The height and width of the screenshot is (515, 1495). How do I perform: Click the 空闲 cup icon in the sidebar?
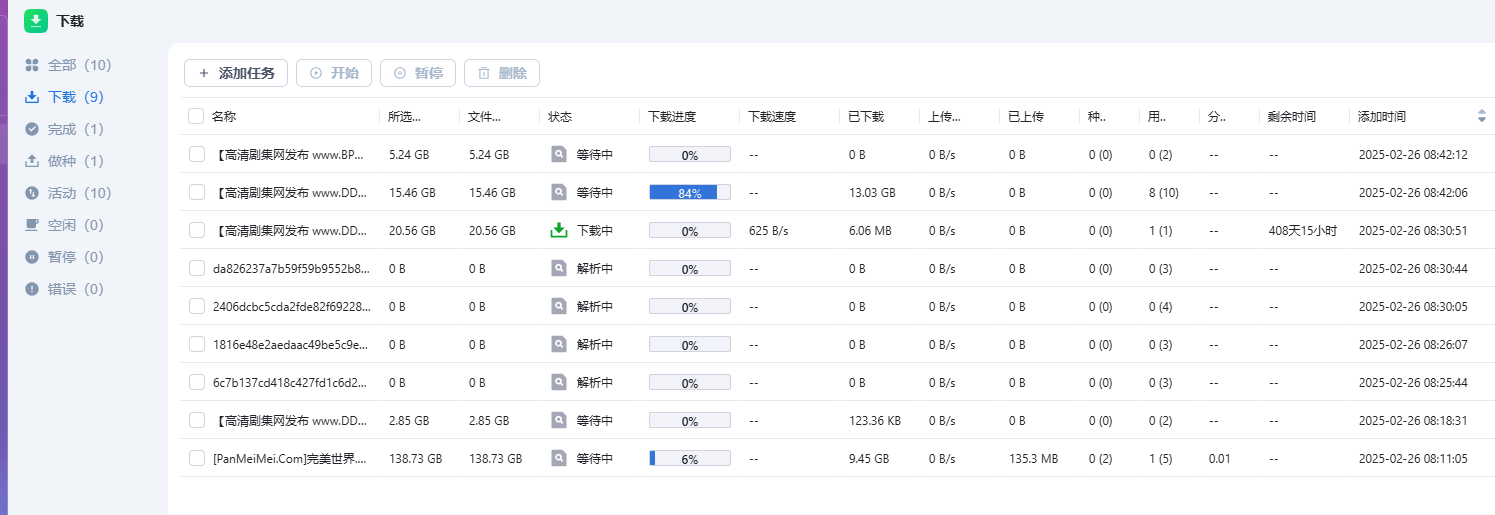(32, 225)
